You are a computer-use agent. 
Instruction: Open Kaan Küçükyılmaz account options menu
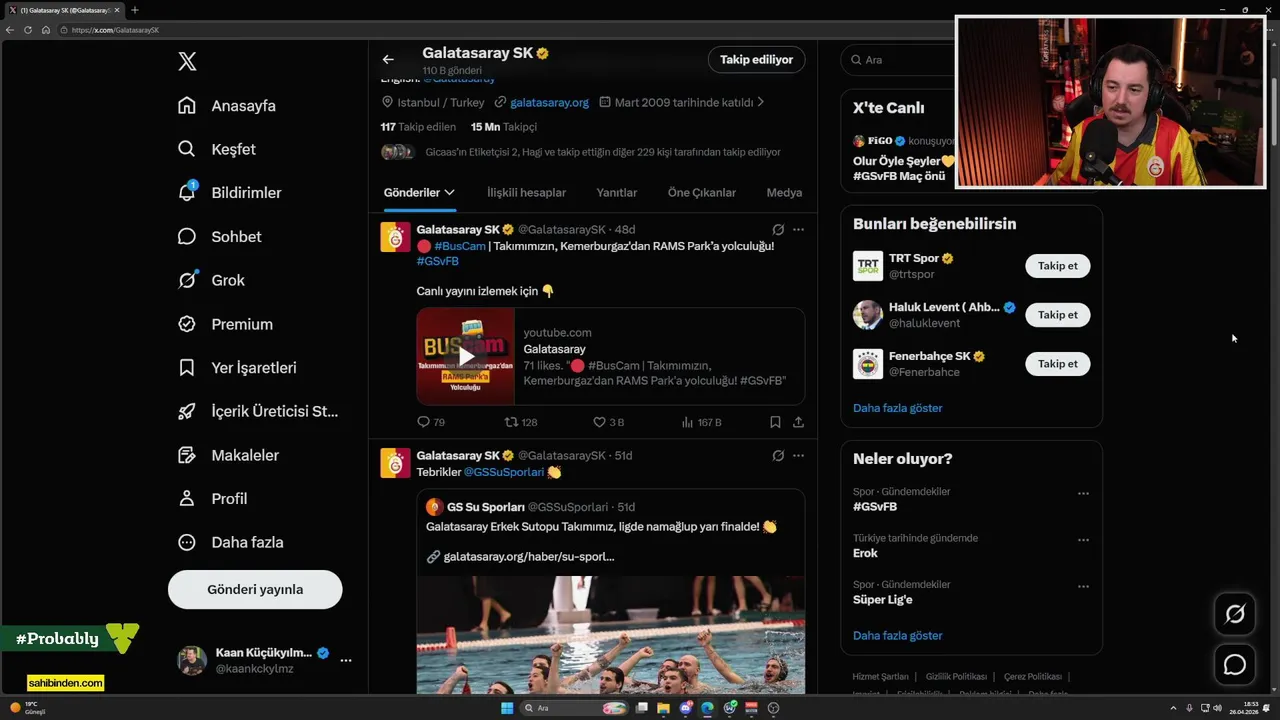[345, 660]
